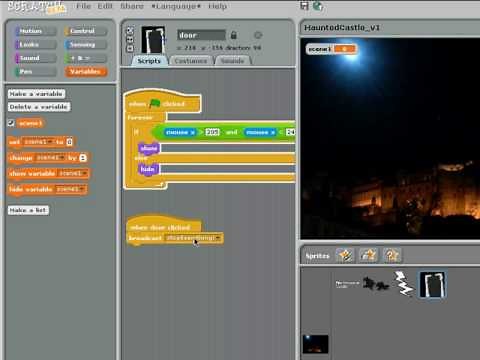Screen dimensions: 480x360
Task: Toggle the scene1 variable checkbox
Action: point(11,123)
